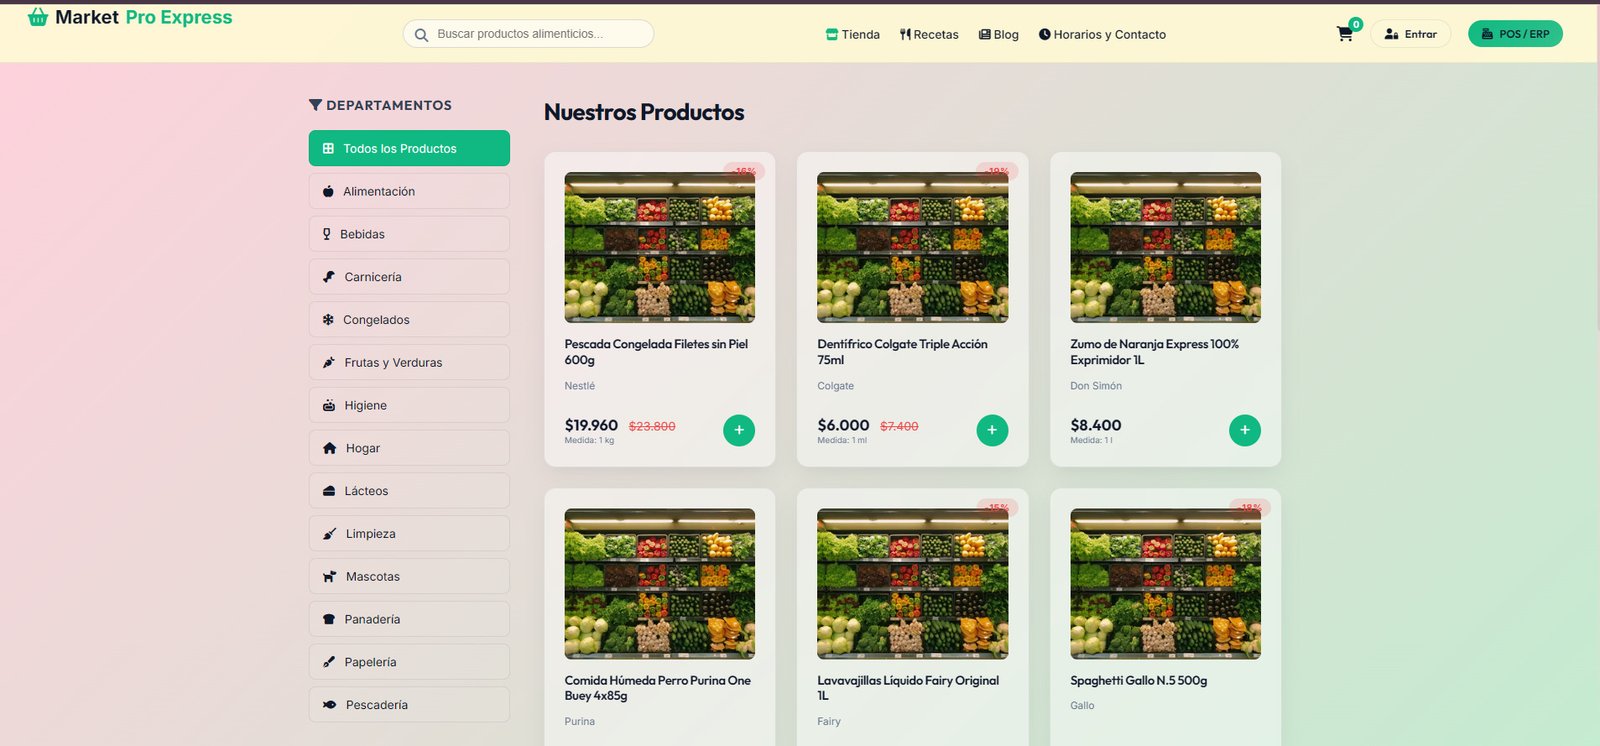The height and width of the screenshot is (746, 1600).
Task: Add Pescada Congelada Filetes to cart
Action: [x=739, y=430]
